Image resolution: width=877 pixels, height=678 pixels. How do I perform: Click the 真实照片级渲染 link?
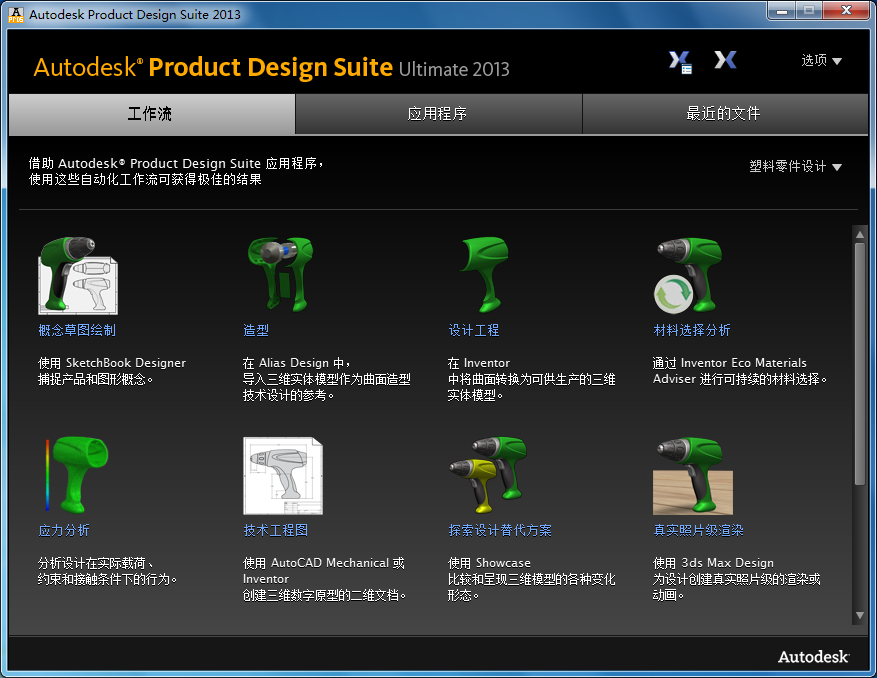coord(699,530)
